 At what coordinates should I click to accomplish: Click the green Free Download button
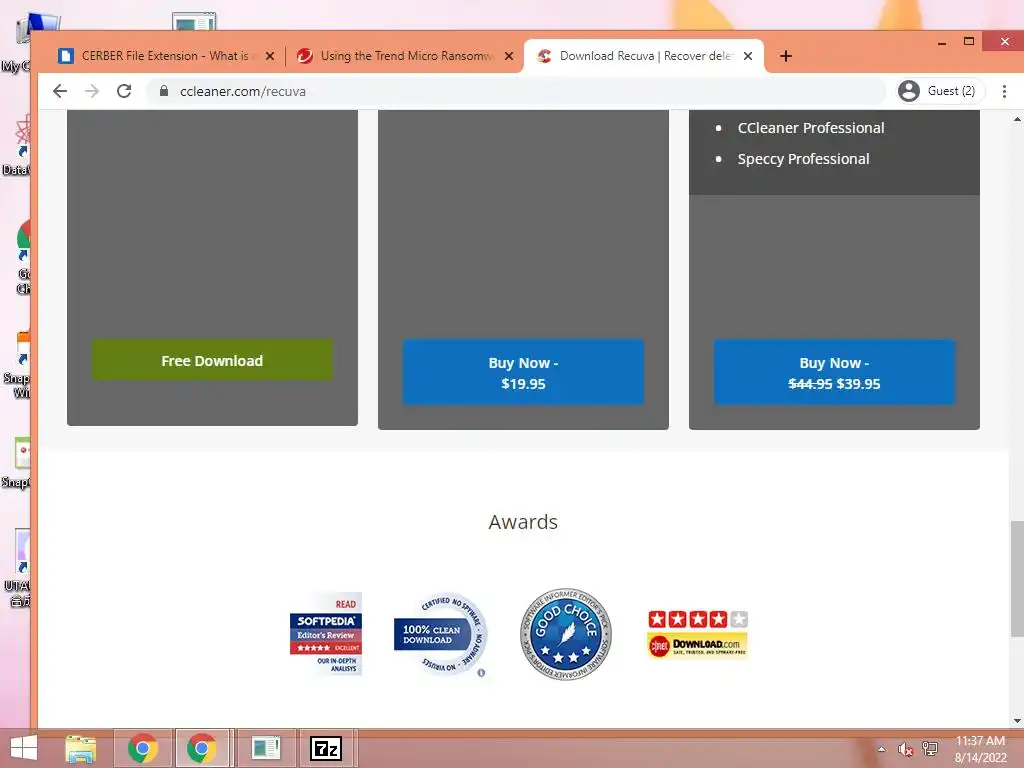click(212, 360)
